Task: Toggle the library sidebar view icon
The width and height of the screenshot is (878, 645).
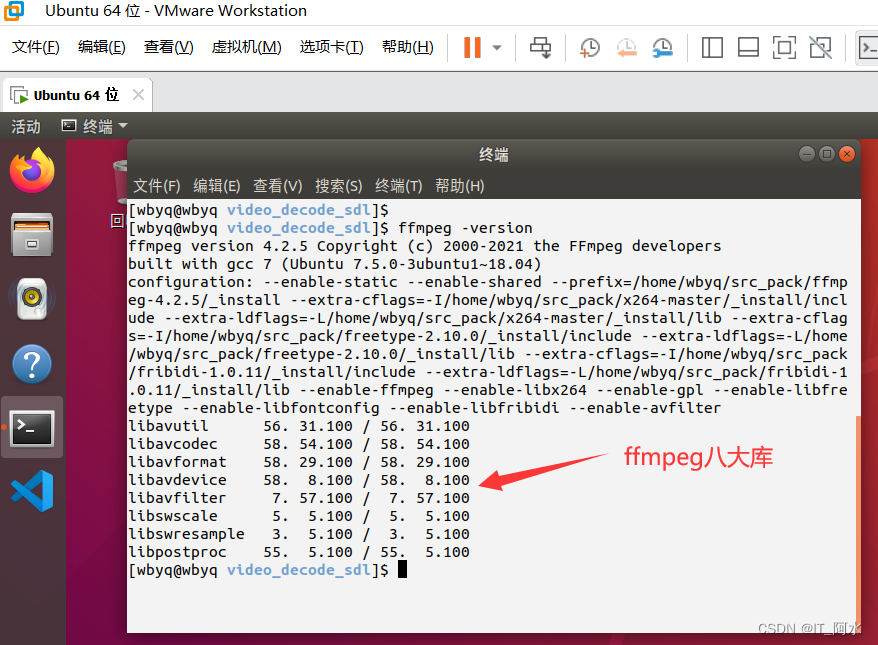Action: 712,48
